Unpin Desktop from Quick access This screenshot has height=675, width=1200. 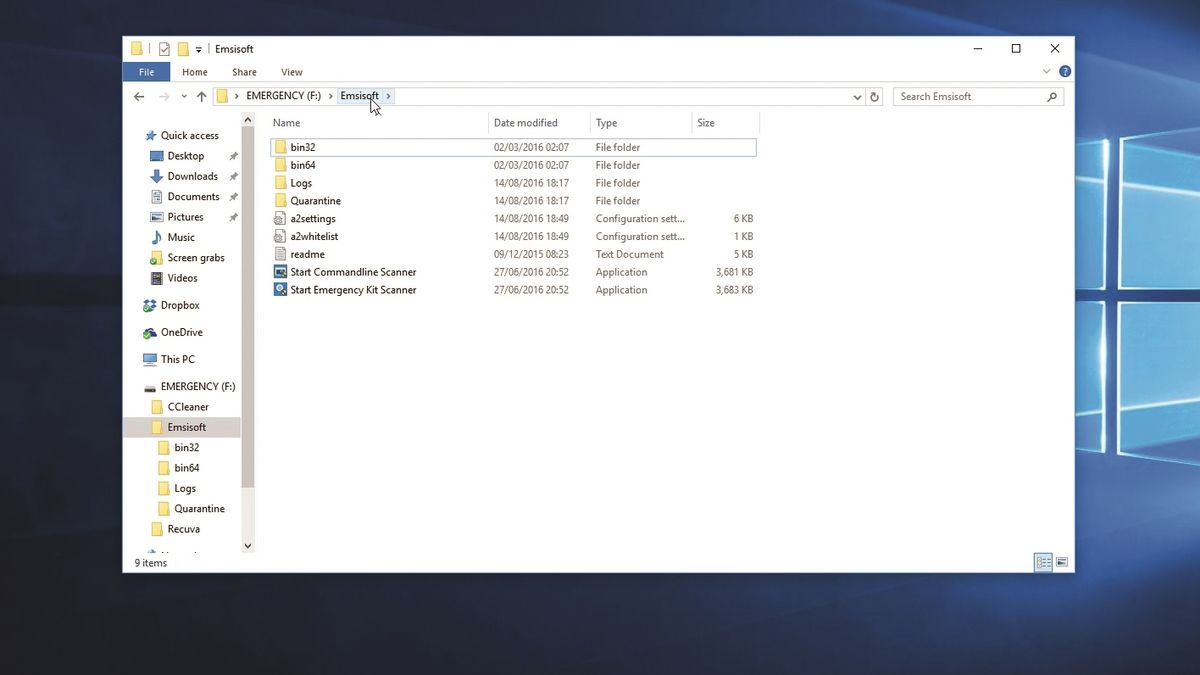coord(232,156)
